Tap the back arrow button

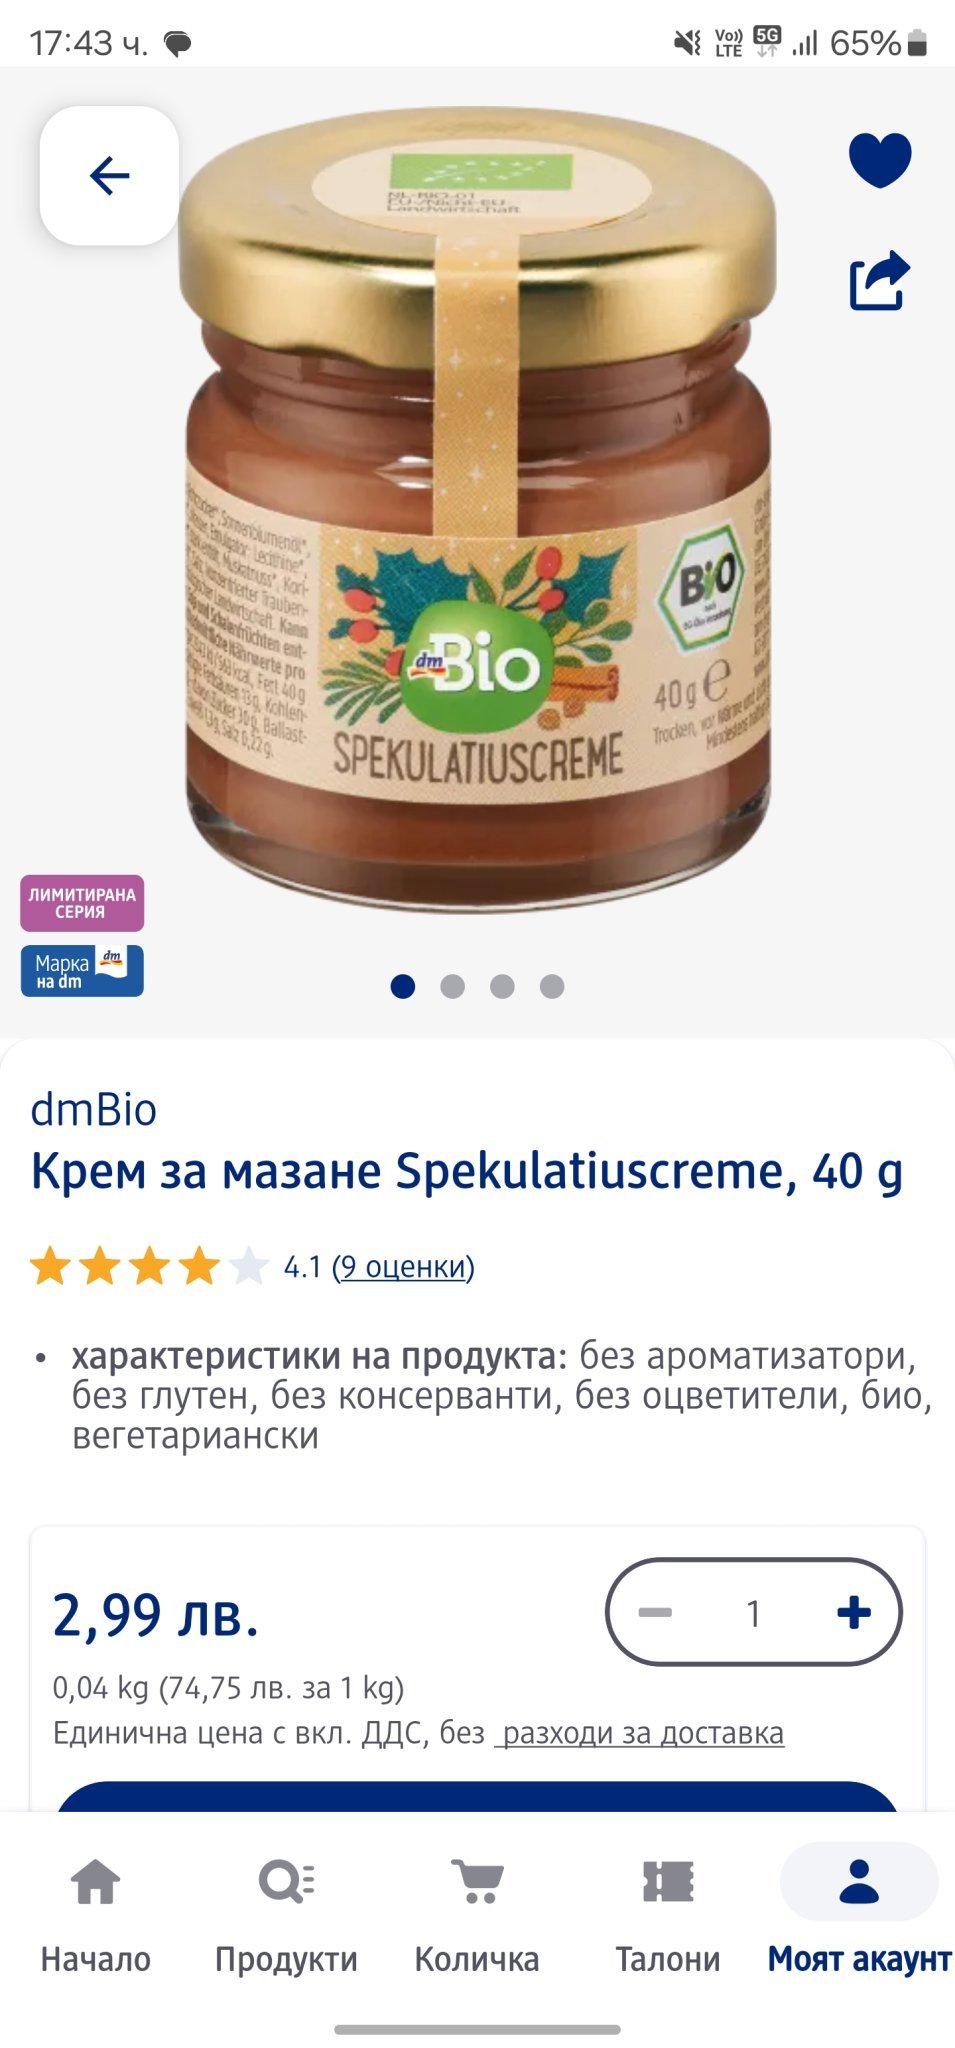click(109, 176)
